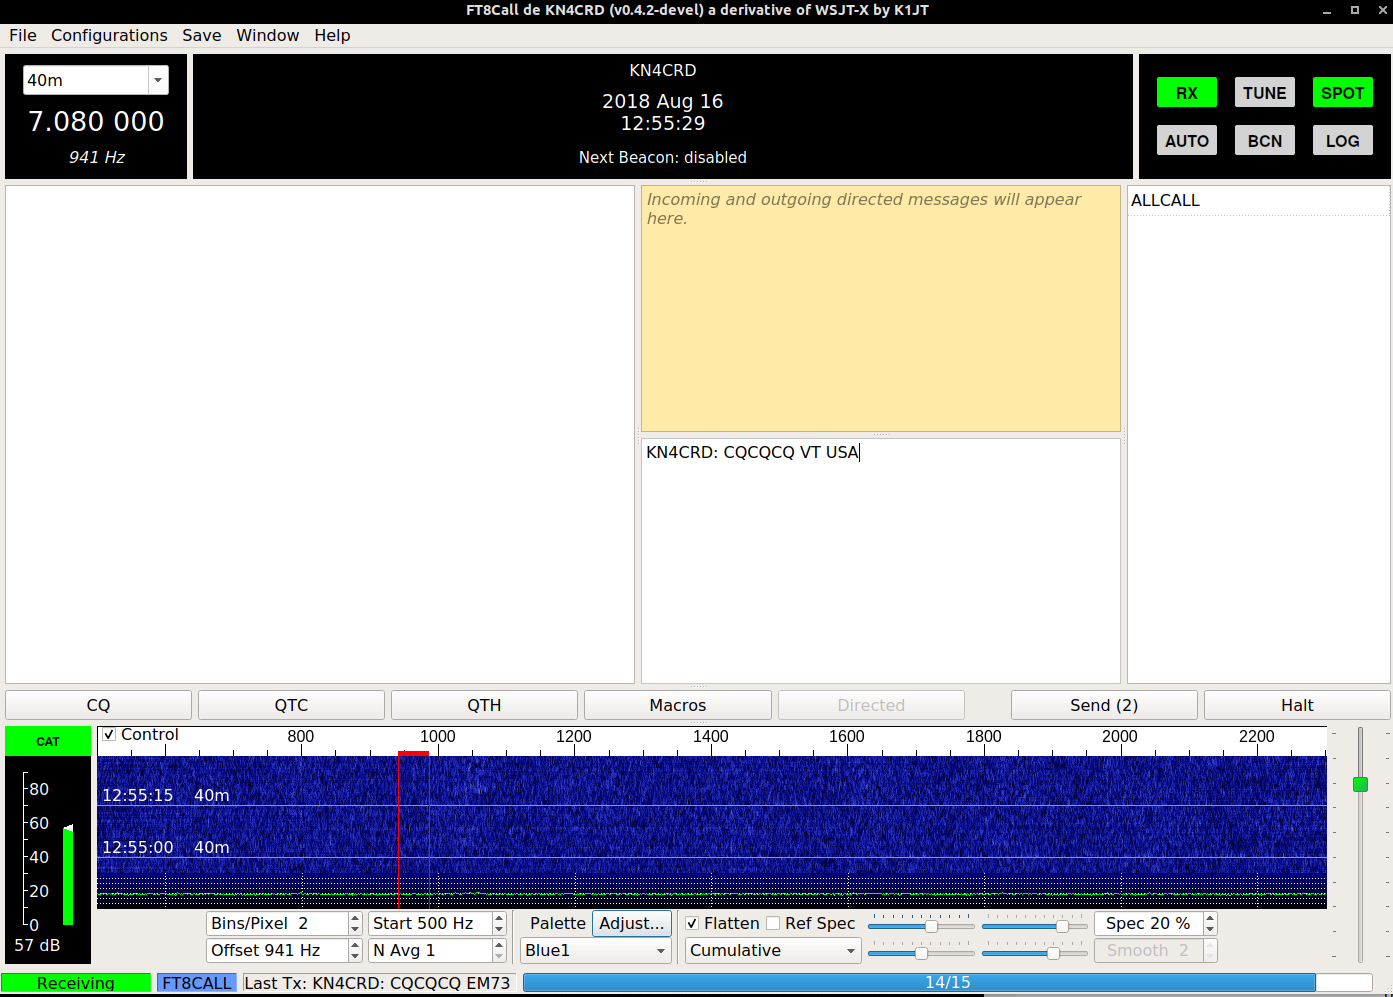Open the LOG dialog
1393x997 pixels.
point(1342,140)
